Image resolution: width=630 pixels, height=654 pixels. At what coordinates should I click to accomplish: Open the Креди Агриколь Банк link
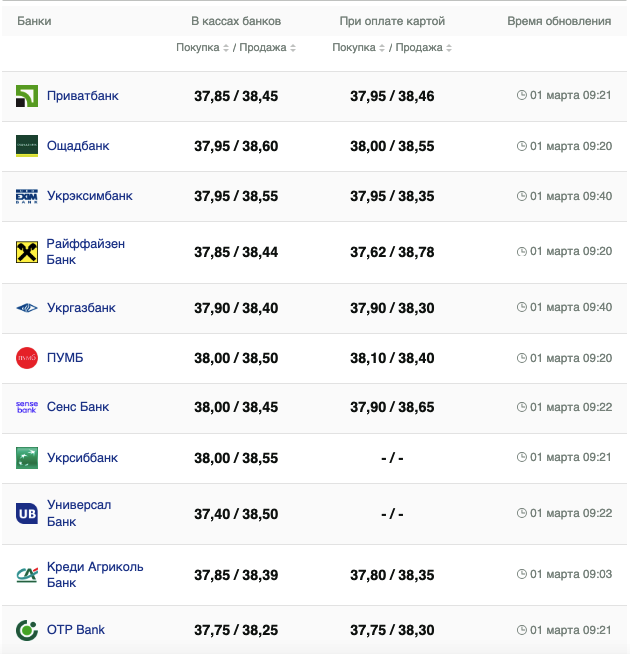(95, 574)
